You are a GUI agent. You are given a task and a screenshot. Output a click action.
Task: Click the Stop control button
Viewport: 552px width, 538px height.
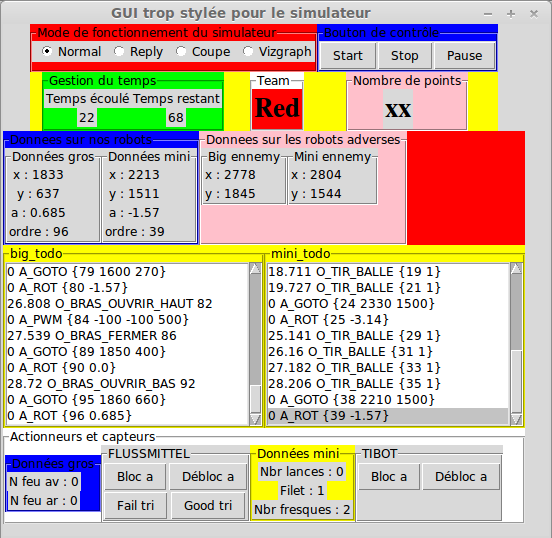pyautogui.click(x=405, y=56)
